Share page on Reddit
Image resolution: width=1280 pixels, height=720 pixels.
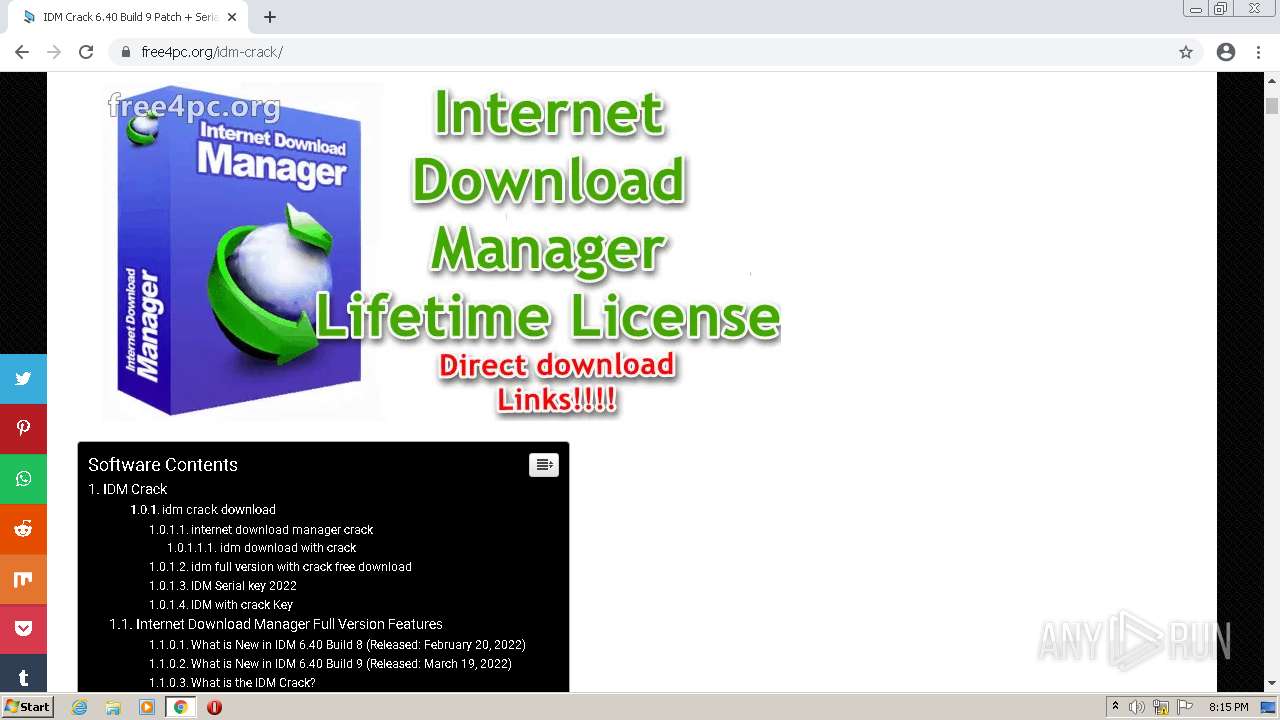[23, 529]
